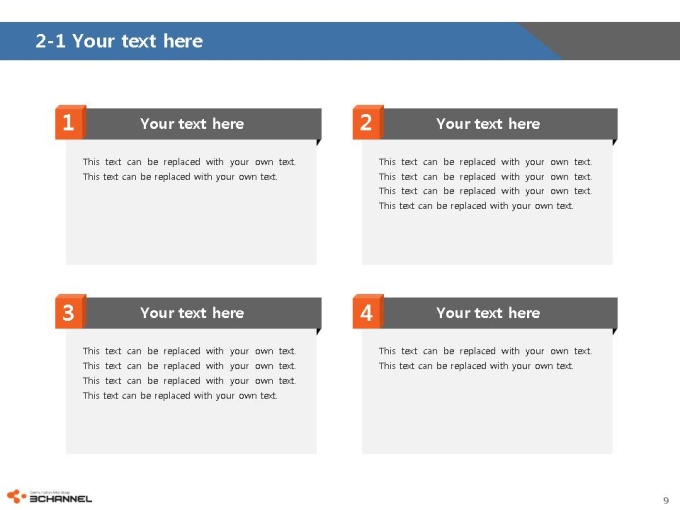Select box 2 'Your text here' header

(x=488, y=124)
